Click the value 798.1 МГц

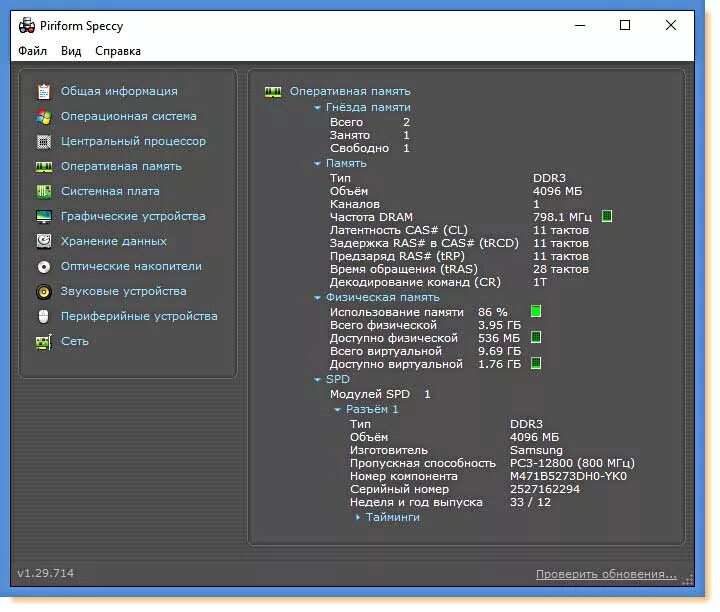point(562,217)
